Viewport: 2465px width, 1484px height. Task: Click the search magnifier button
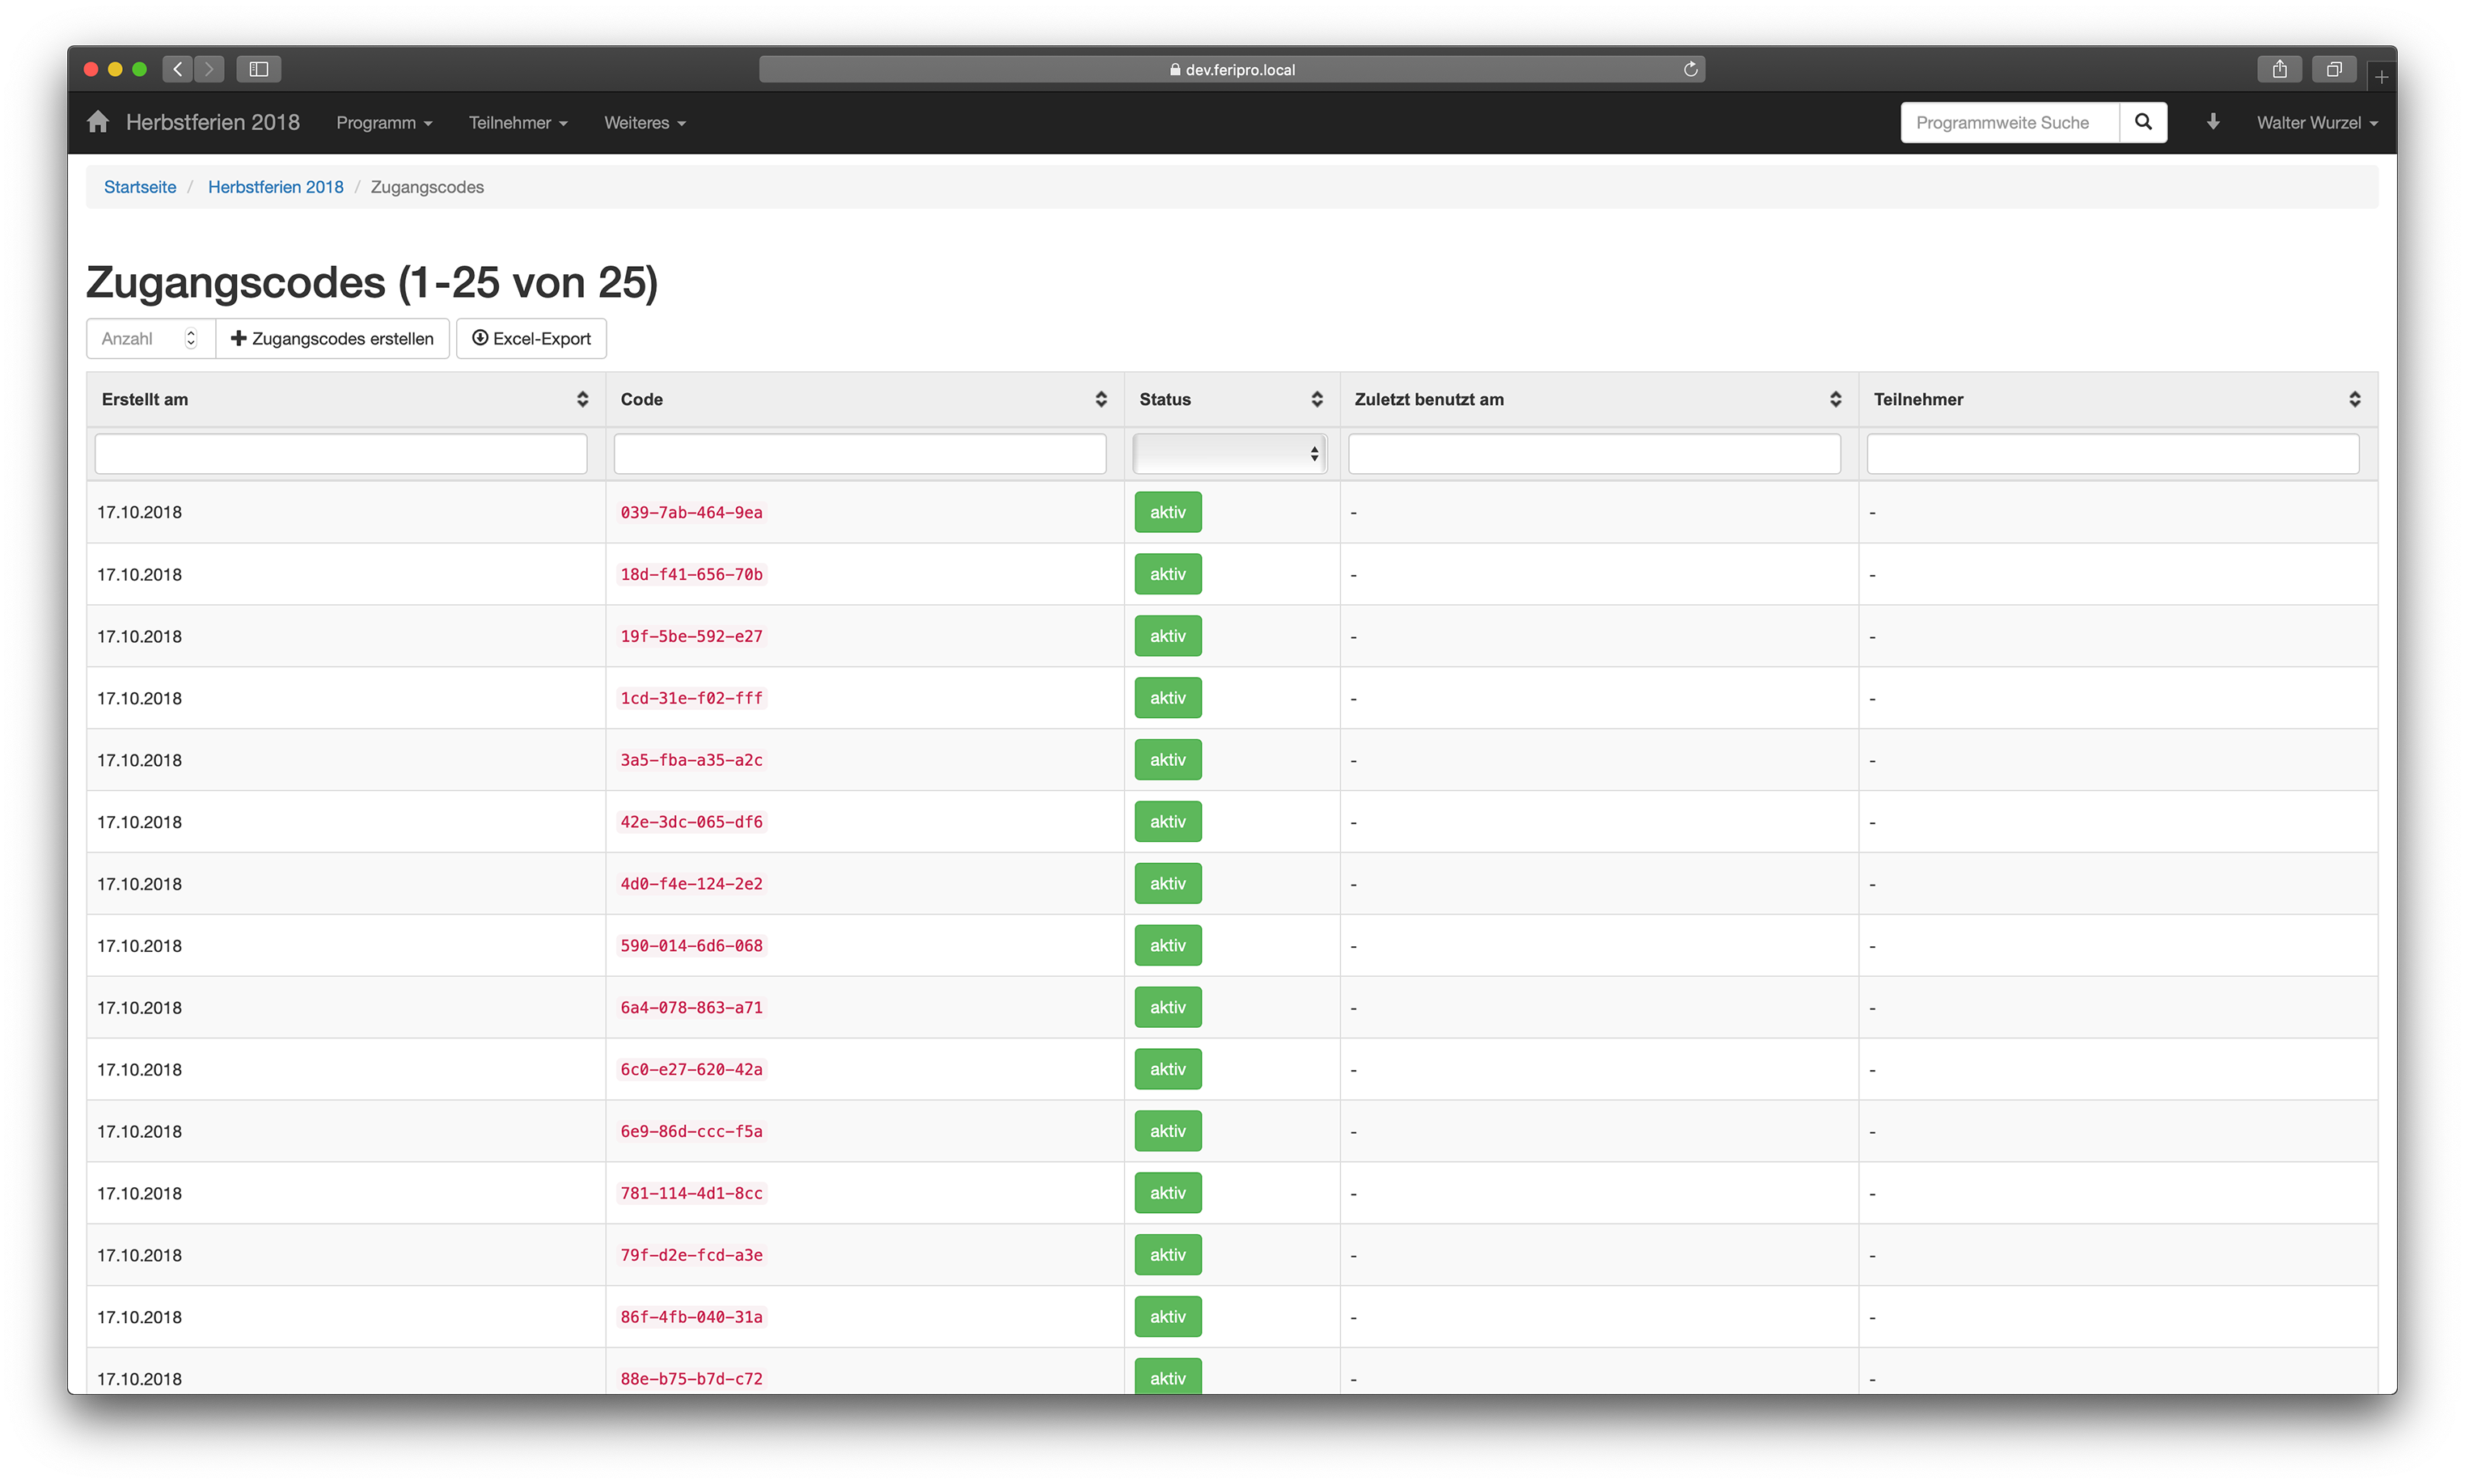[x=2142, y=122]
